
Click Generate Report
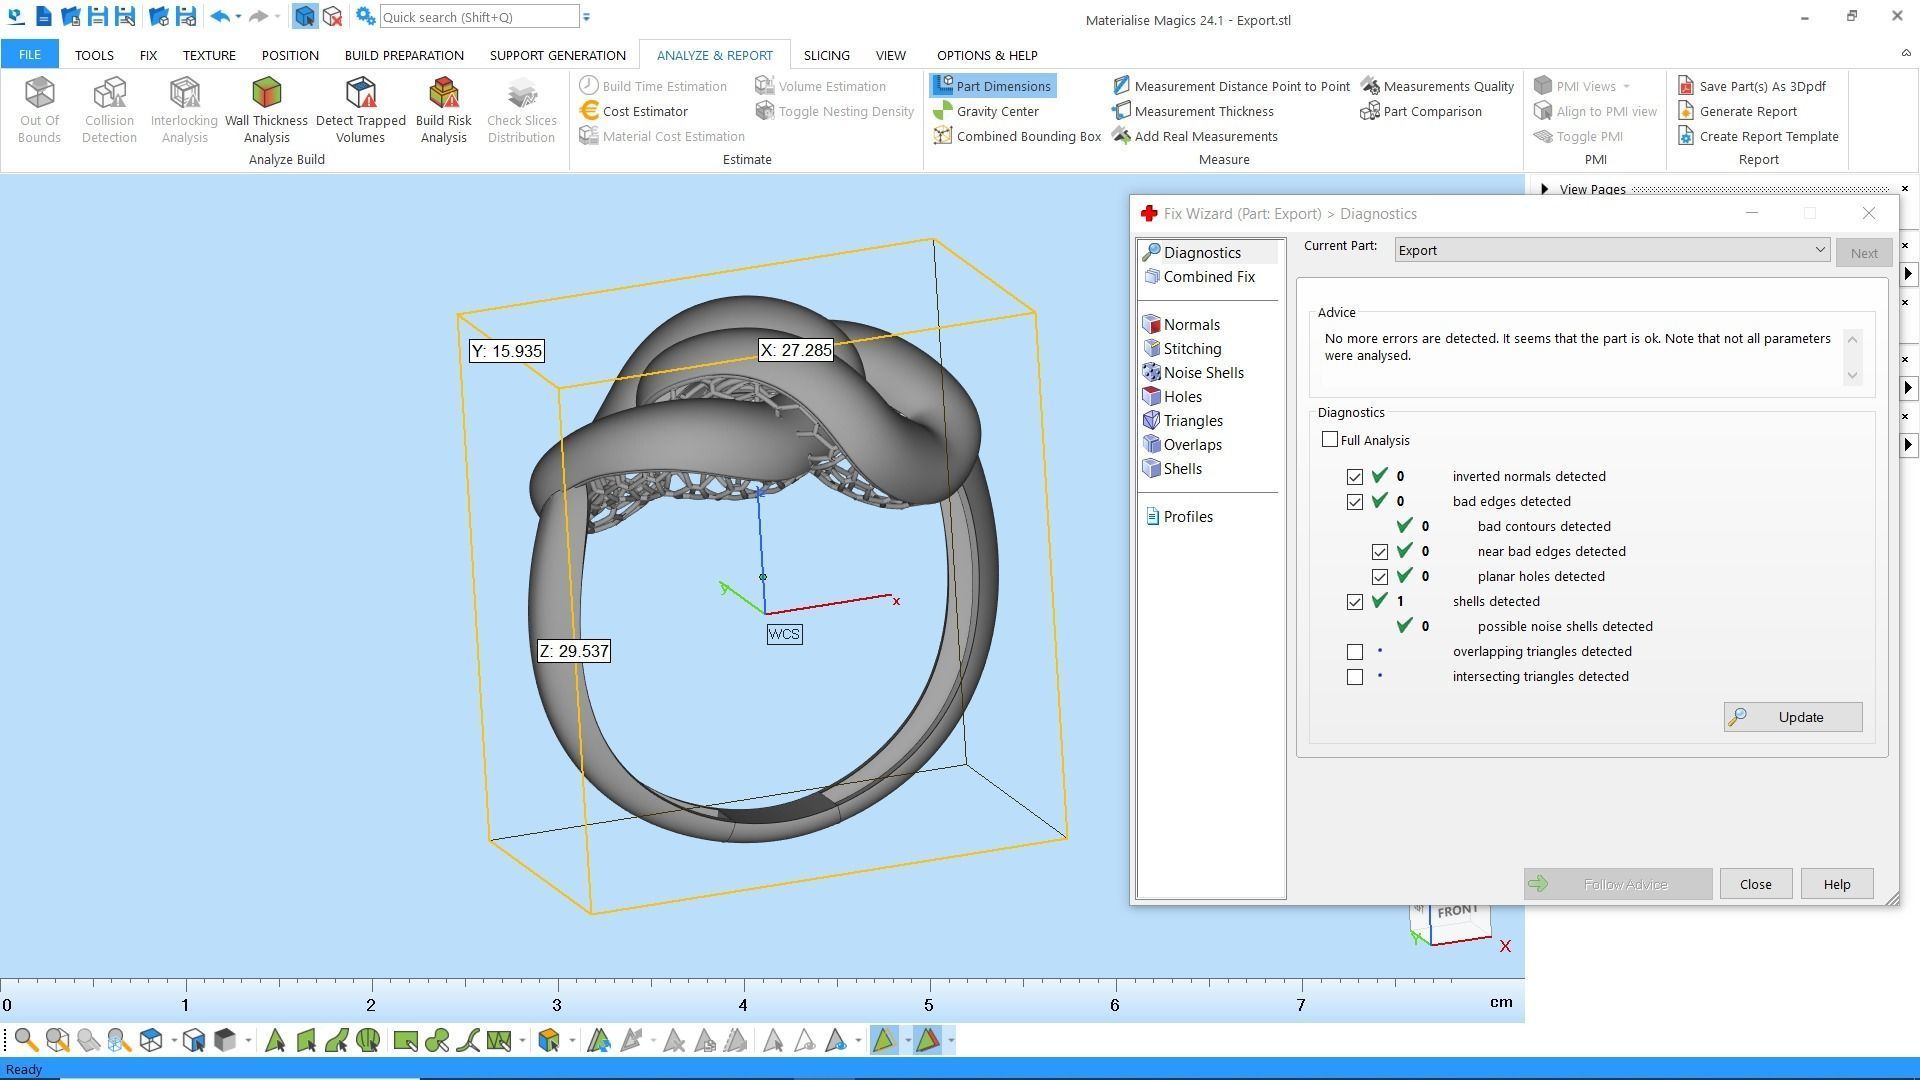click(1737, 111)
